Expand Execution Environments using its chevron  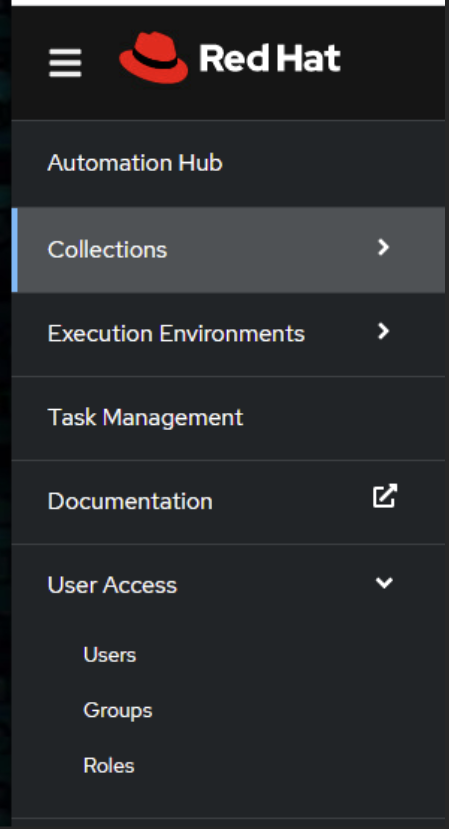383,331
